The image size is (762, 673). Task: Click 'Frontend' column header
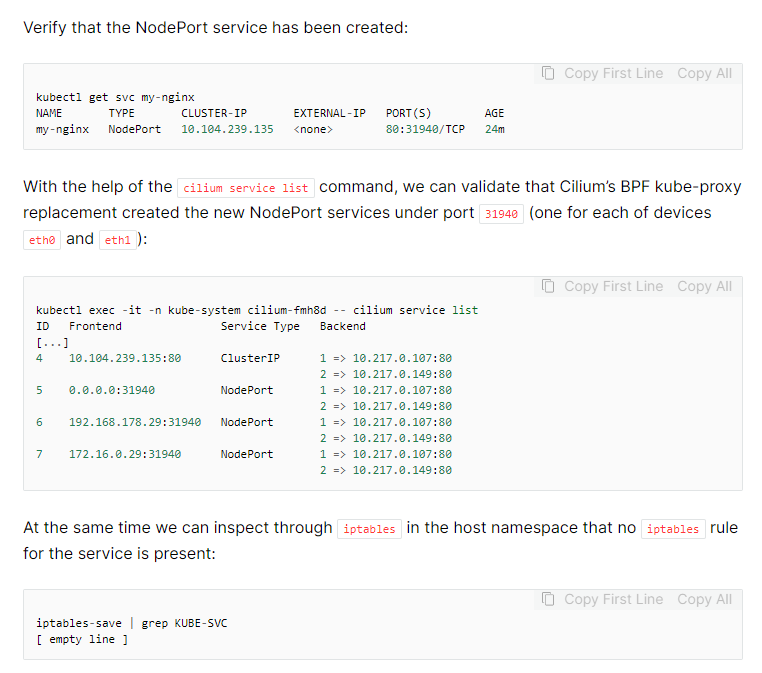[95, 326]
